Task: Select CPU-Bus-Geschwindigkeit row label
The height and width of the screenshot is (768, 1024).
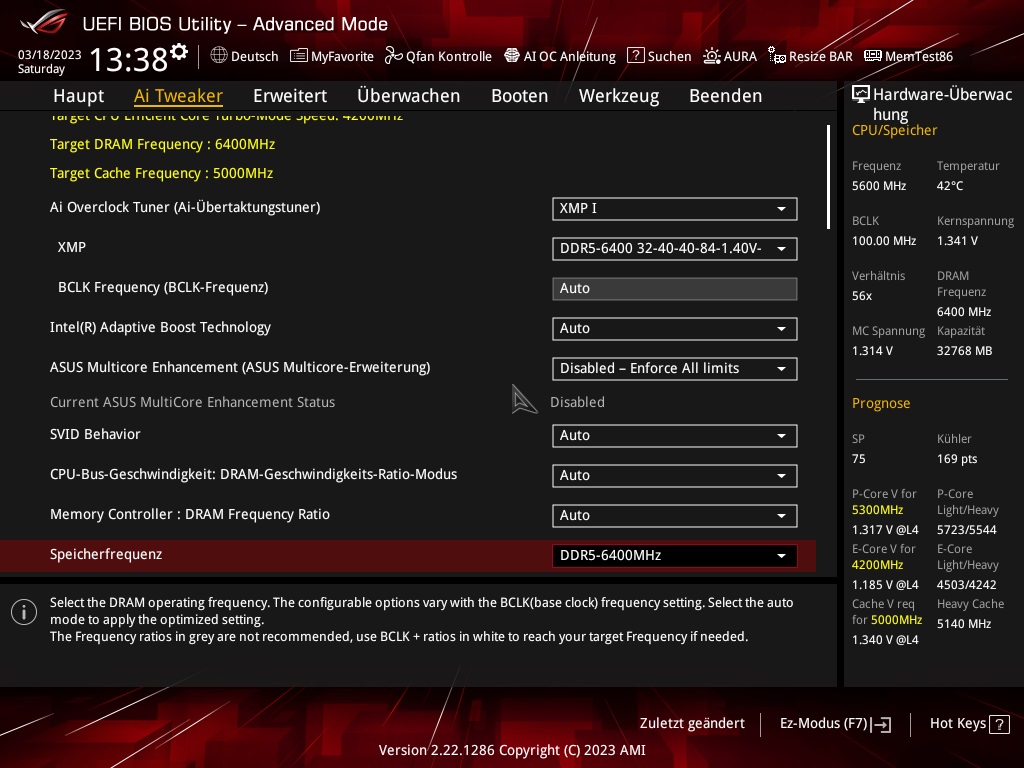Action: (x=253, y=475)
